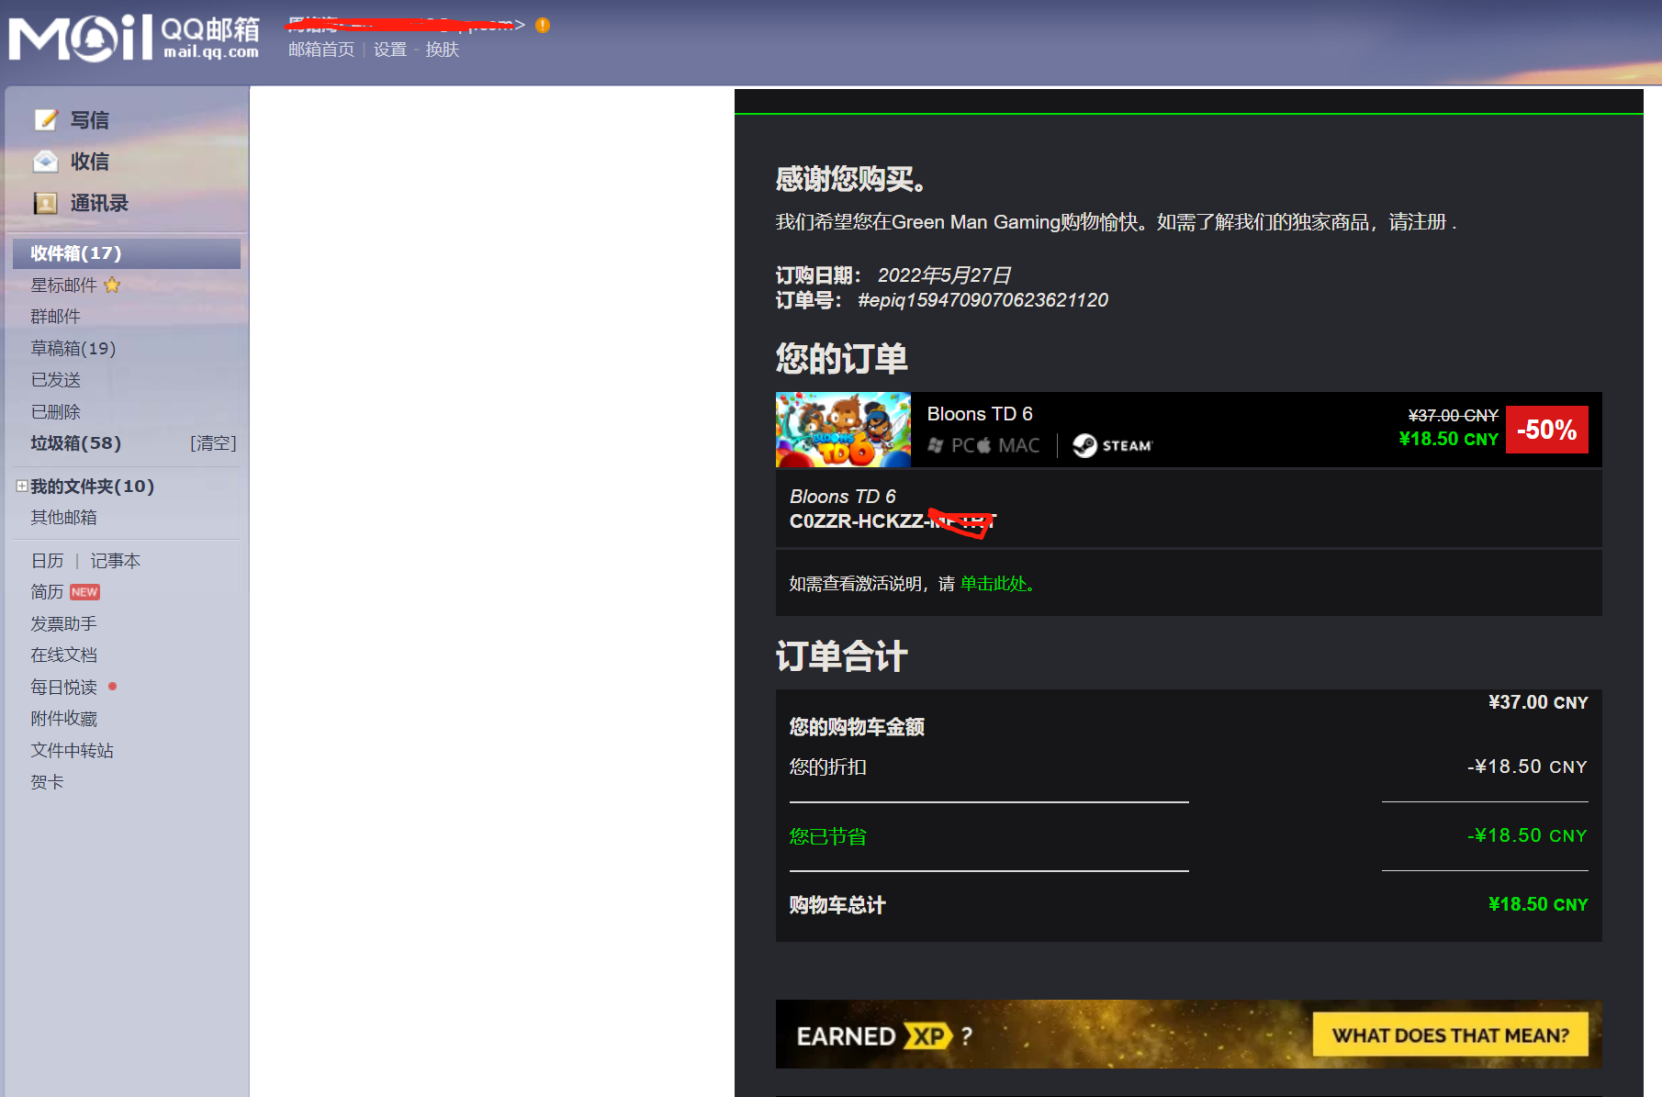Click 换肤 to change skin
The width and height of the screenshot is (1662, 1097).
[x=442, y=49]
